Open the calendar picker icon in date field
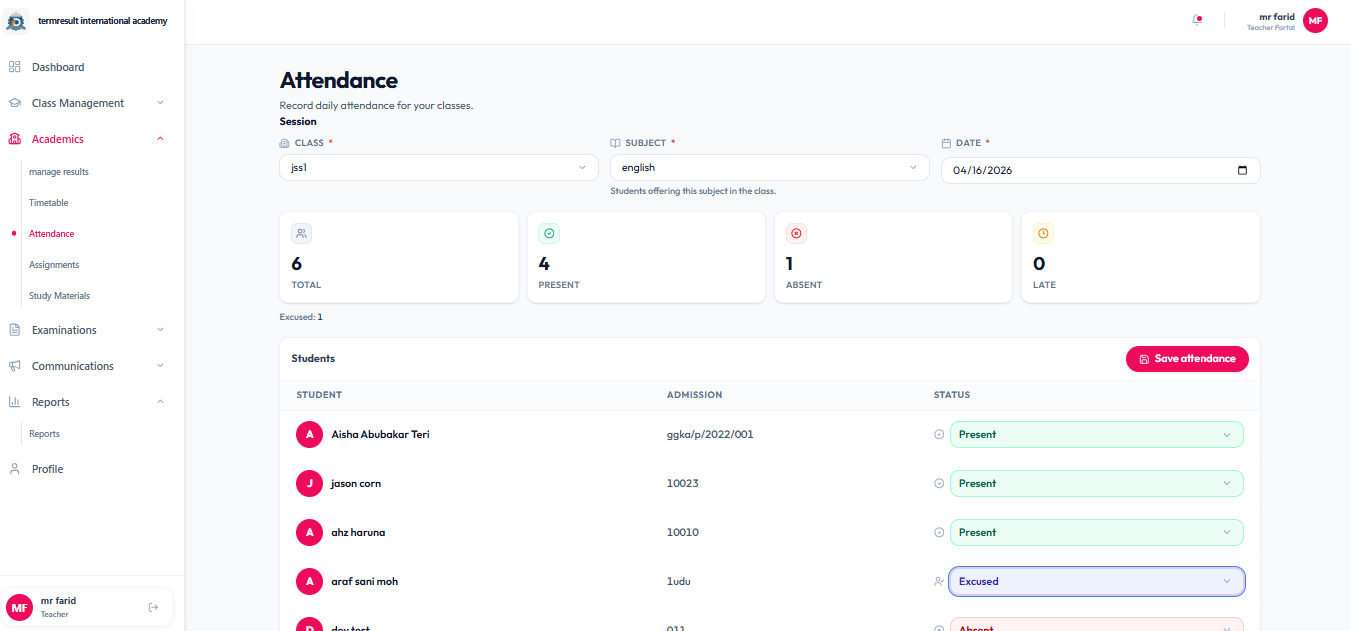Screen dimensions: 1351x631 point(1242,170)
